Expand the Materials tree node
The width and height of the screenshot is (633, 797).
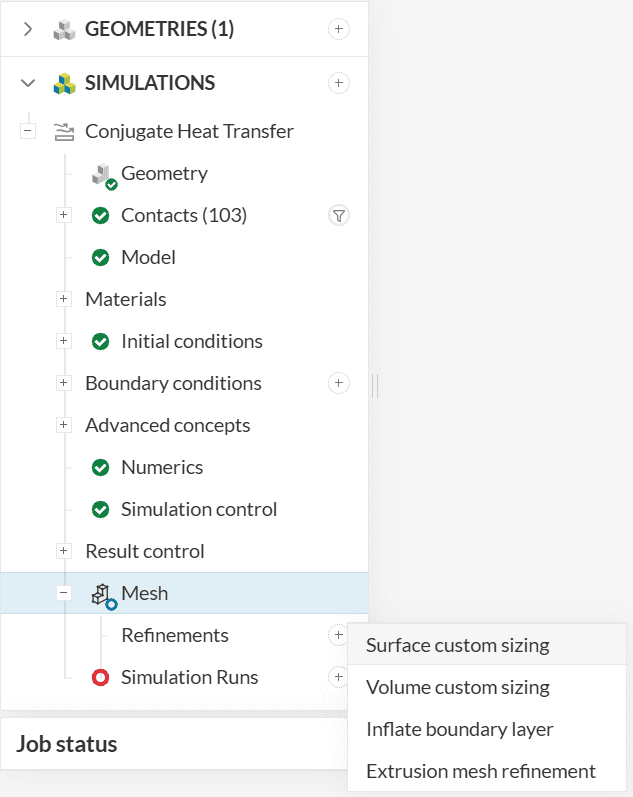tap(64, 299)
